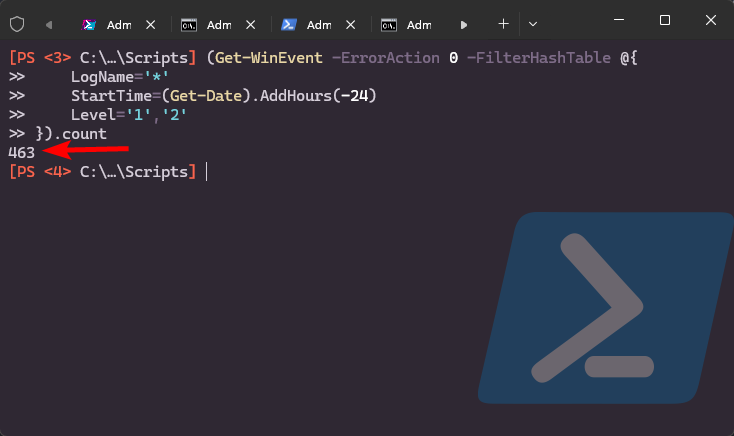The height and width of the screenshot is (436, 734).
Task: Click the shield admin icon in title bar
Action: pyautogui.click(x=17, y=24)
